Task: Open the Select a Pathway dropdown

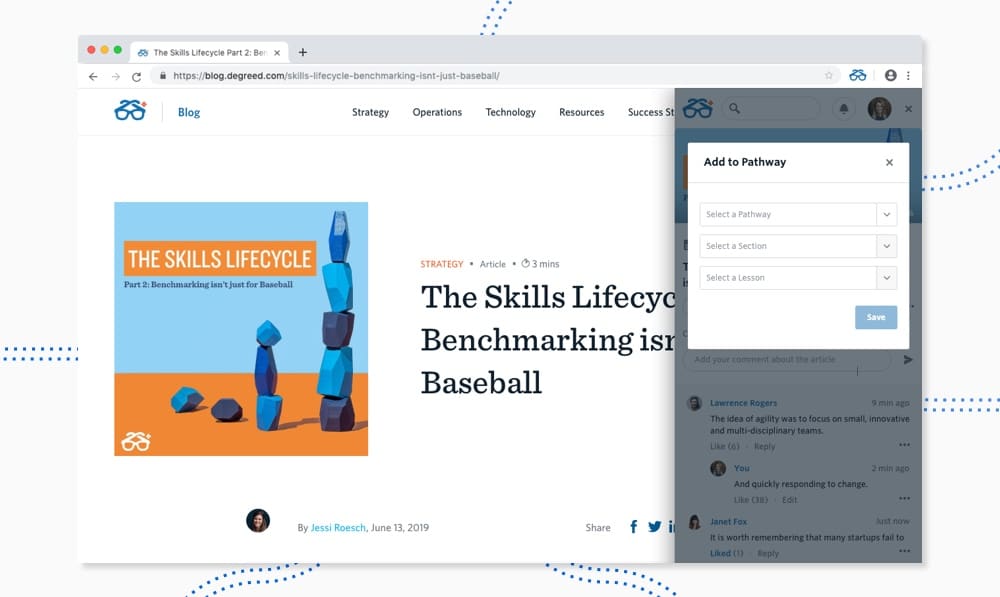Action: coord(798,214)
